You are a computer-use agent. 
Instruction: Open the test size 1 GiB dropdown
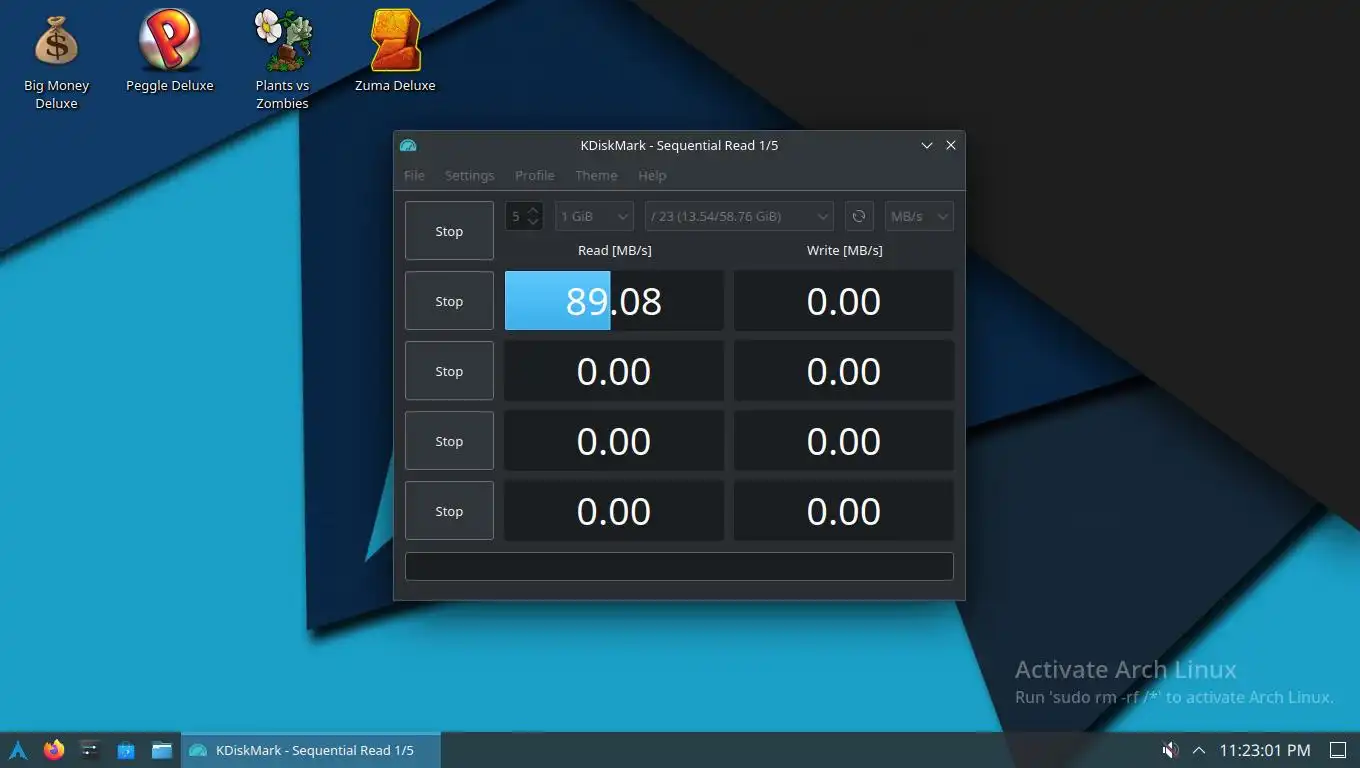(594, 216)
